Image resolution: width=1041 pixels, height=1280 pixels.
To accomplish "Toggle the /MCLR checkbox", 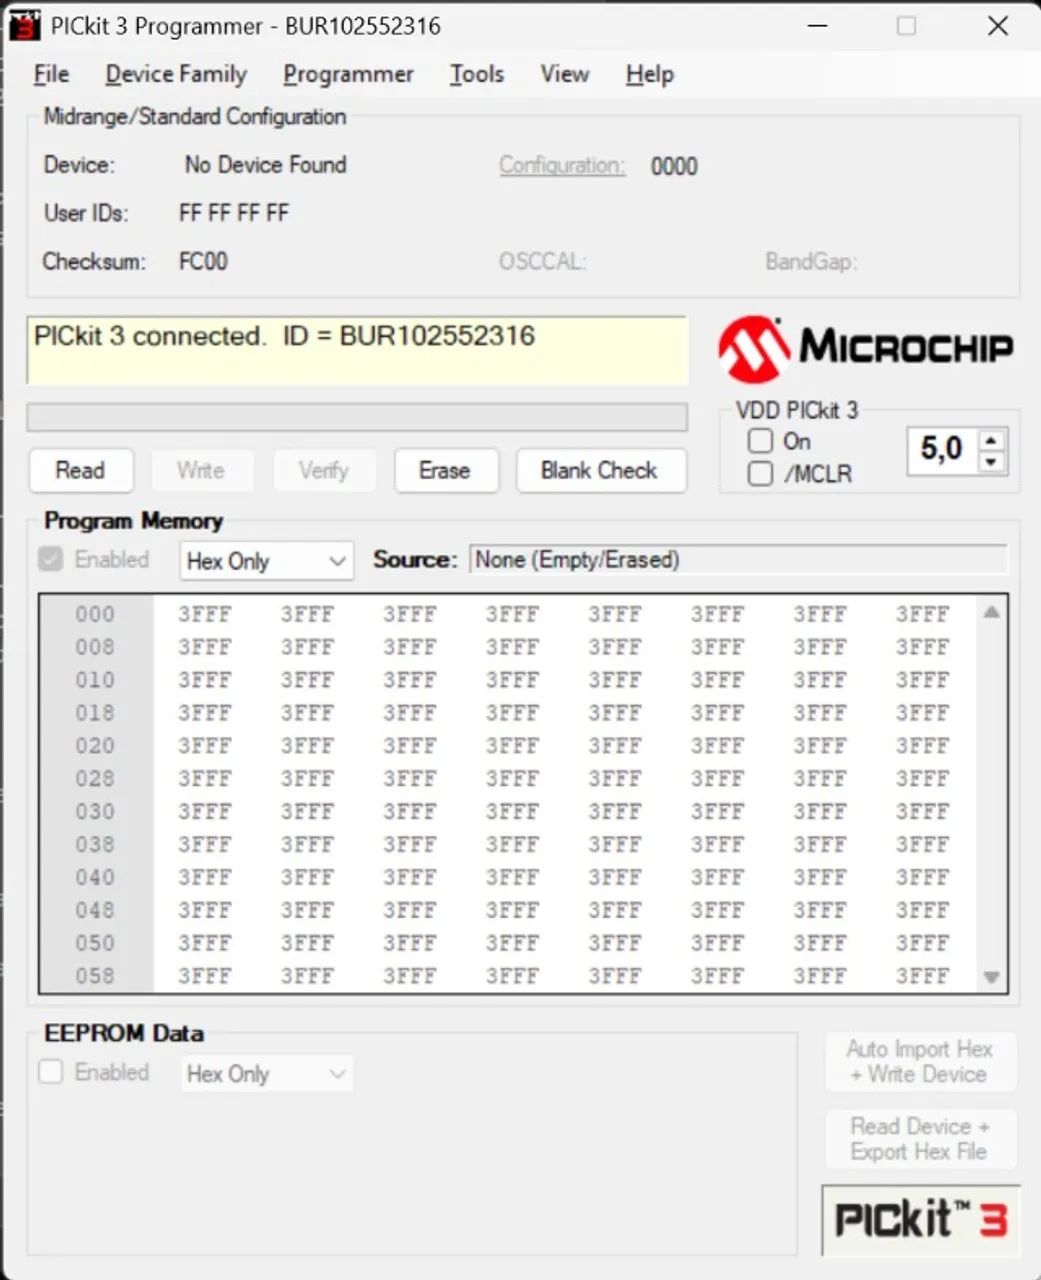I will coord(761,473).
